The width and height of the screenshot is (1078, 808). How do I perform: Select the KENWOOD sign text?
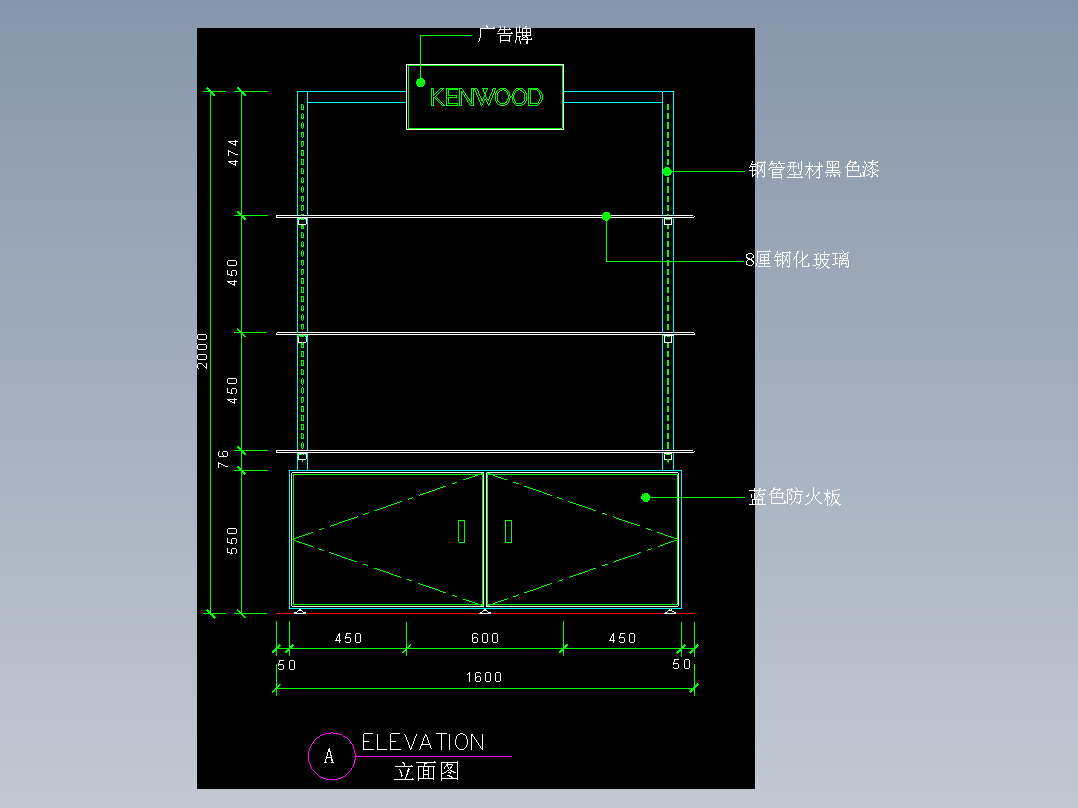click(486, 97)
